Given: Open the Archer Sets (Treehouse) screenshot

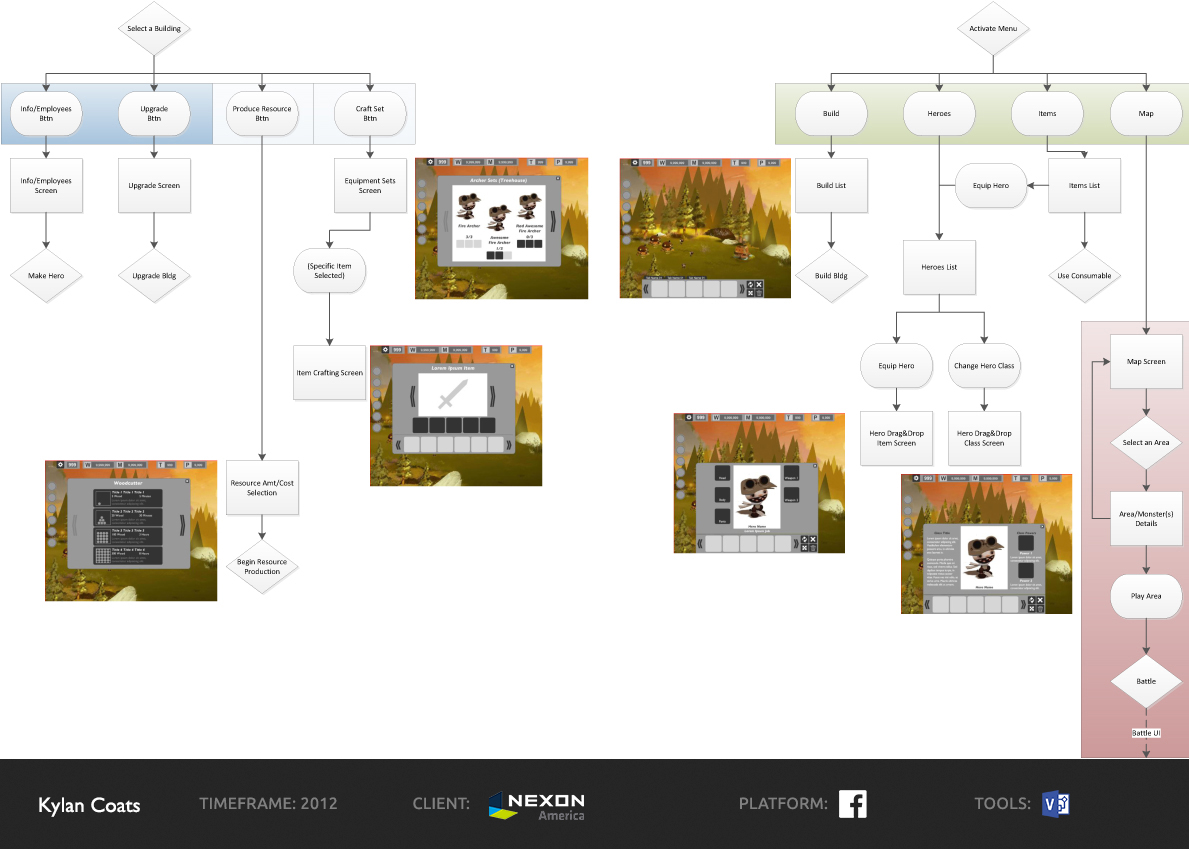Looking at the screenshot, I should coord(501,228).
